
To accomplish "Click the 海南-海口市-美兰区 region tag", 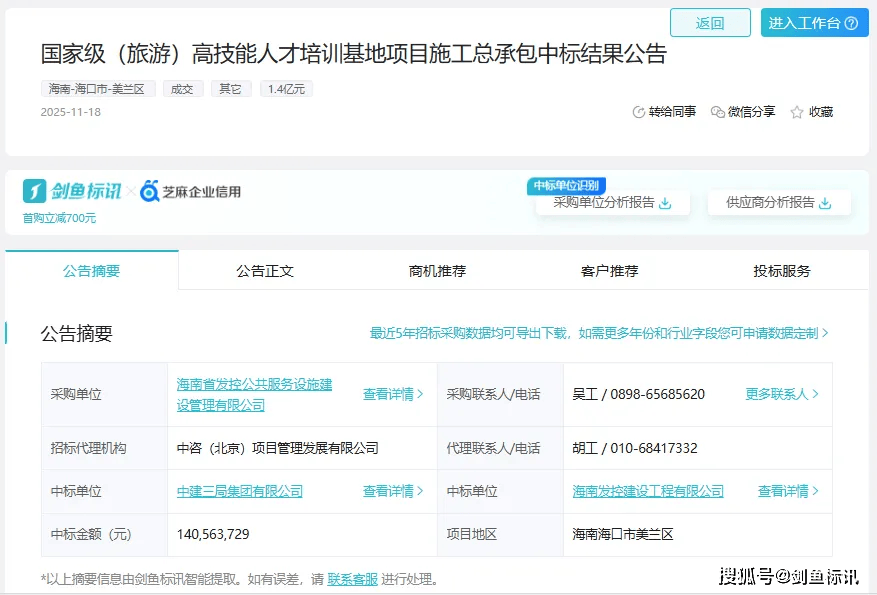I will [x=97, y=89].
